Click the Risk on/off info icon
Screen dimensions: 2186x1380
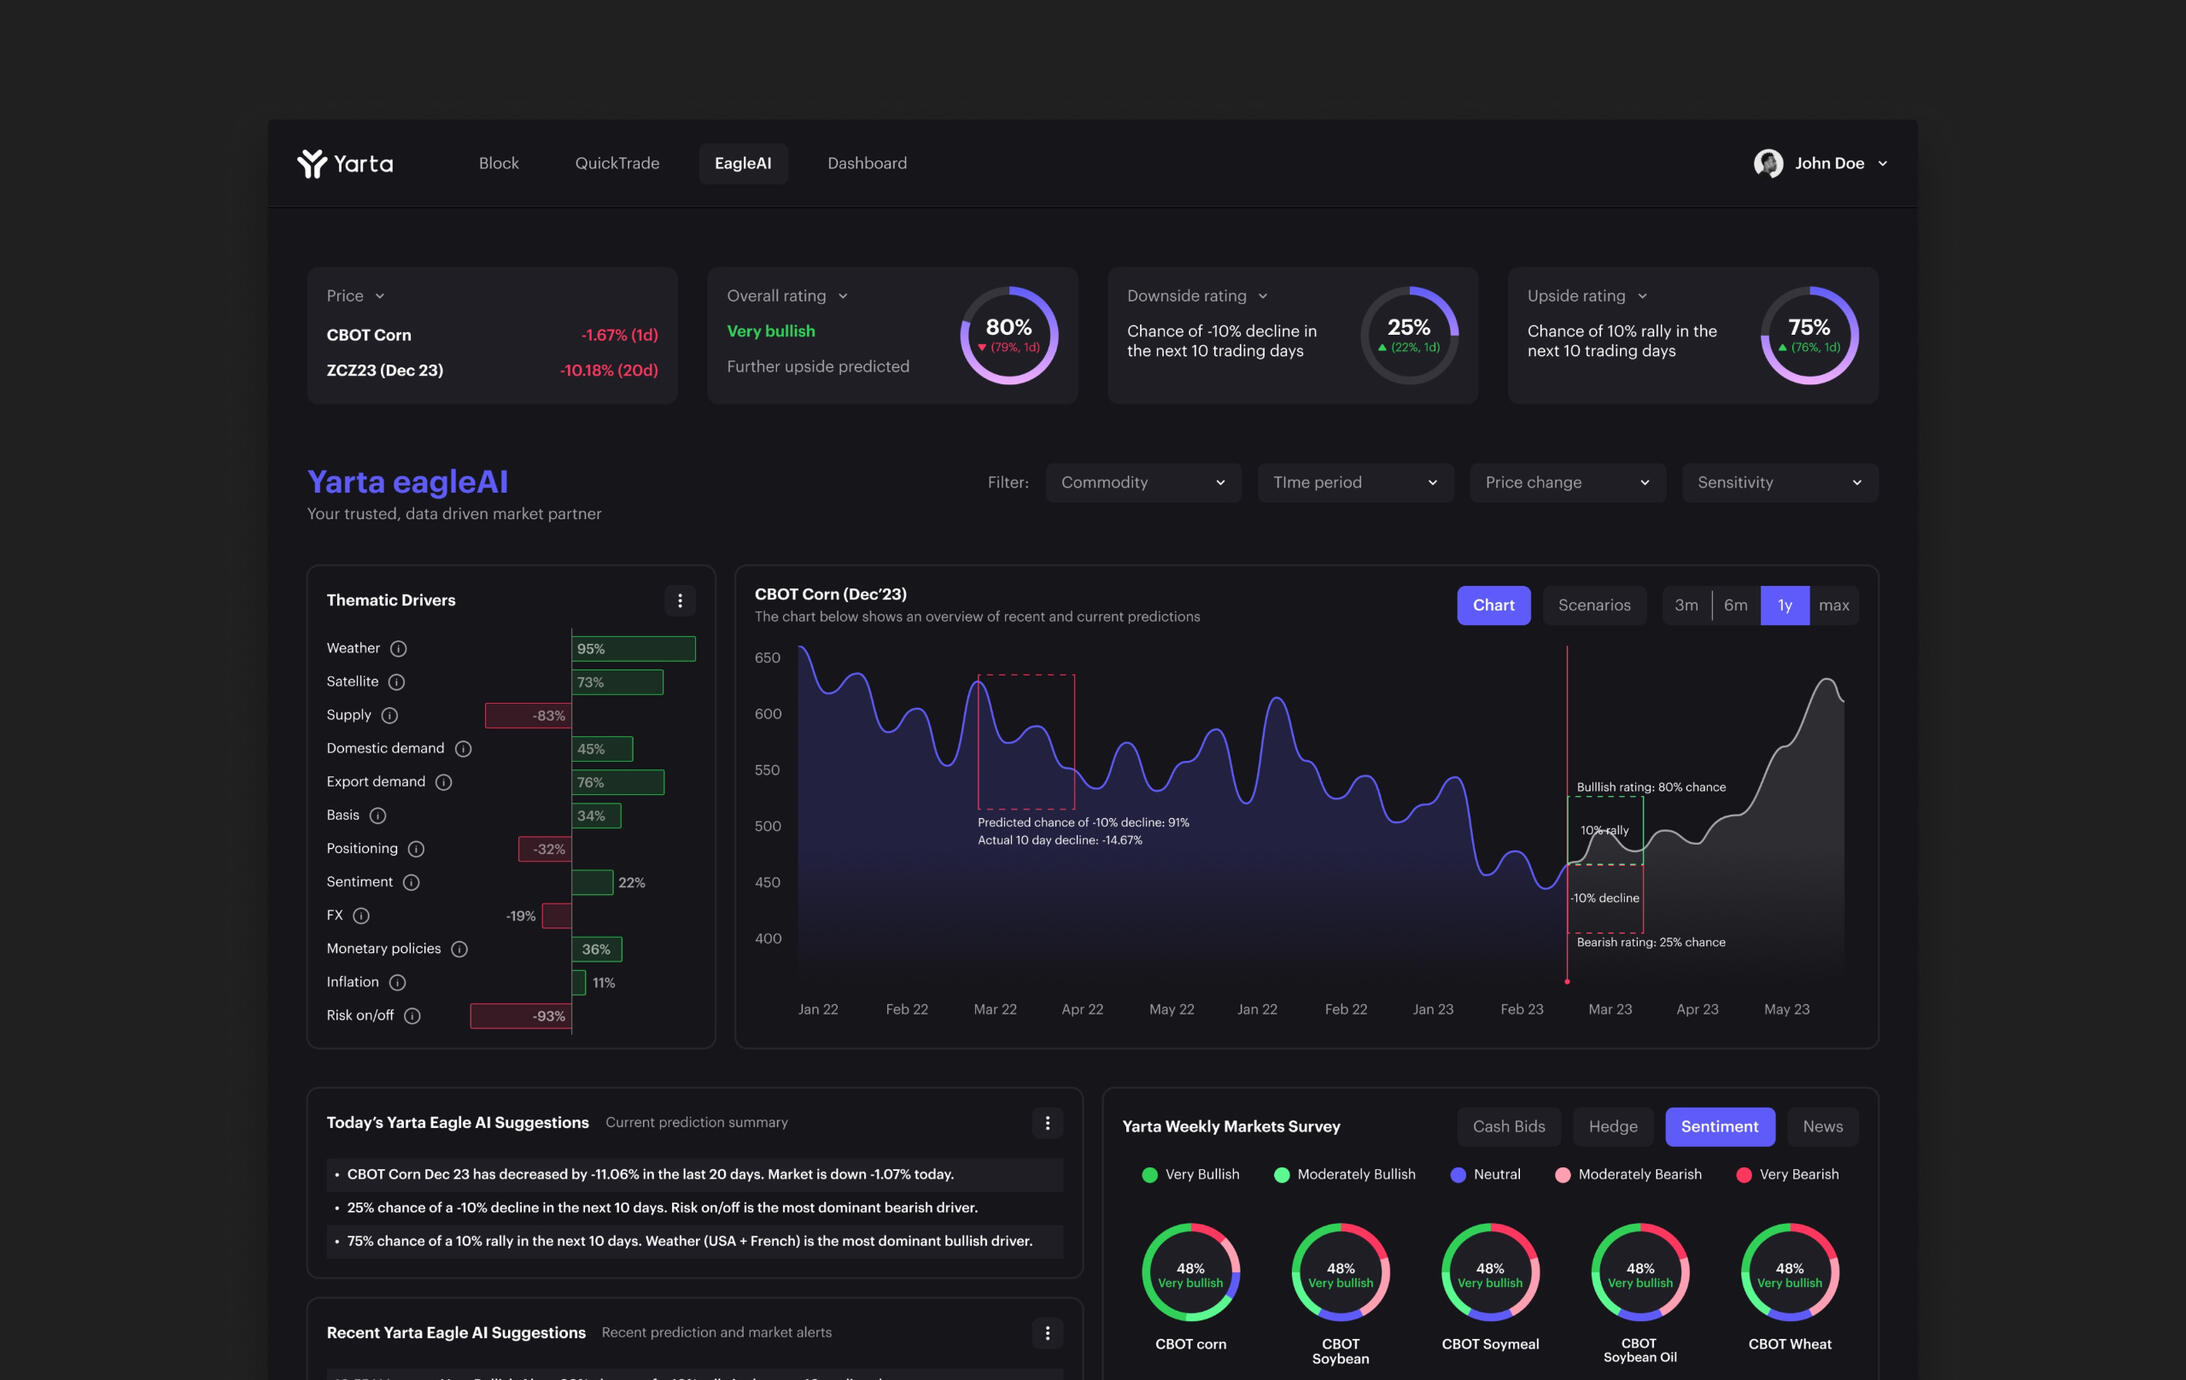pyautogui.click(x=412, y=1016)
